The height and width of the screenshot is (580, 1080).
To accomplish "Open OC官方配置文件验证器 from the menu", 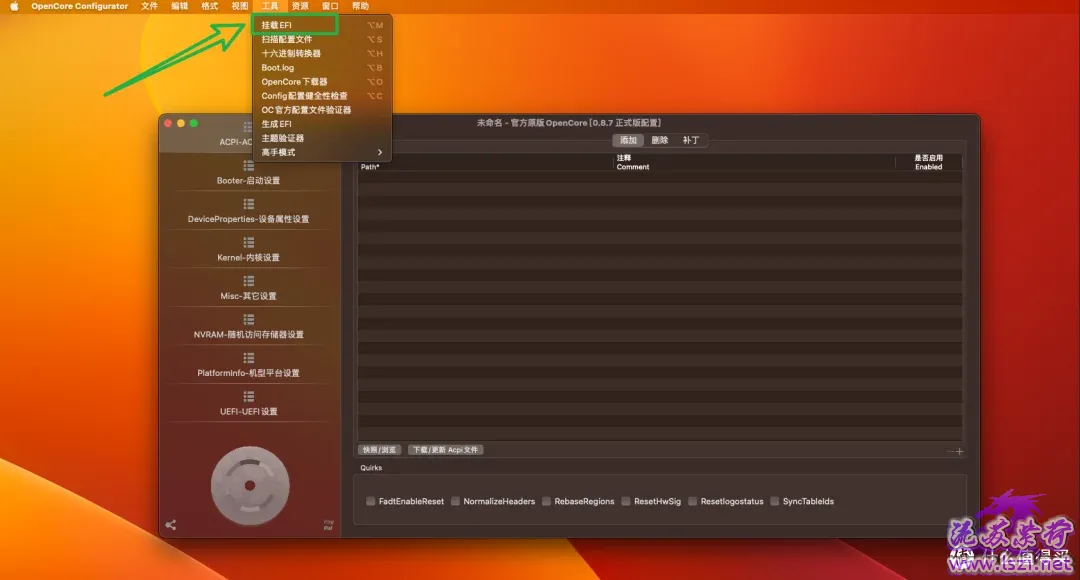I will (x=322, y=110).
